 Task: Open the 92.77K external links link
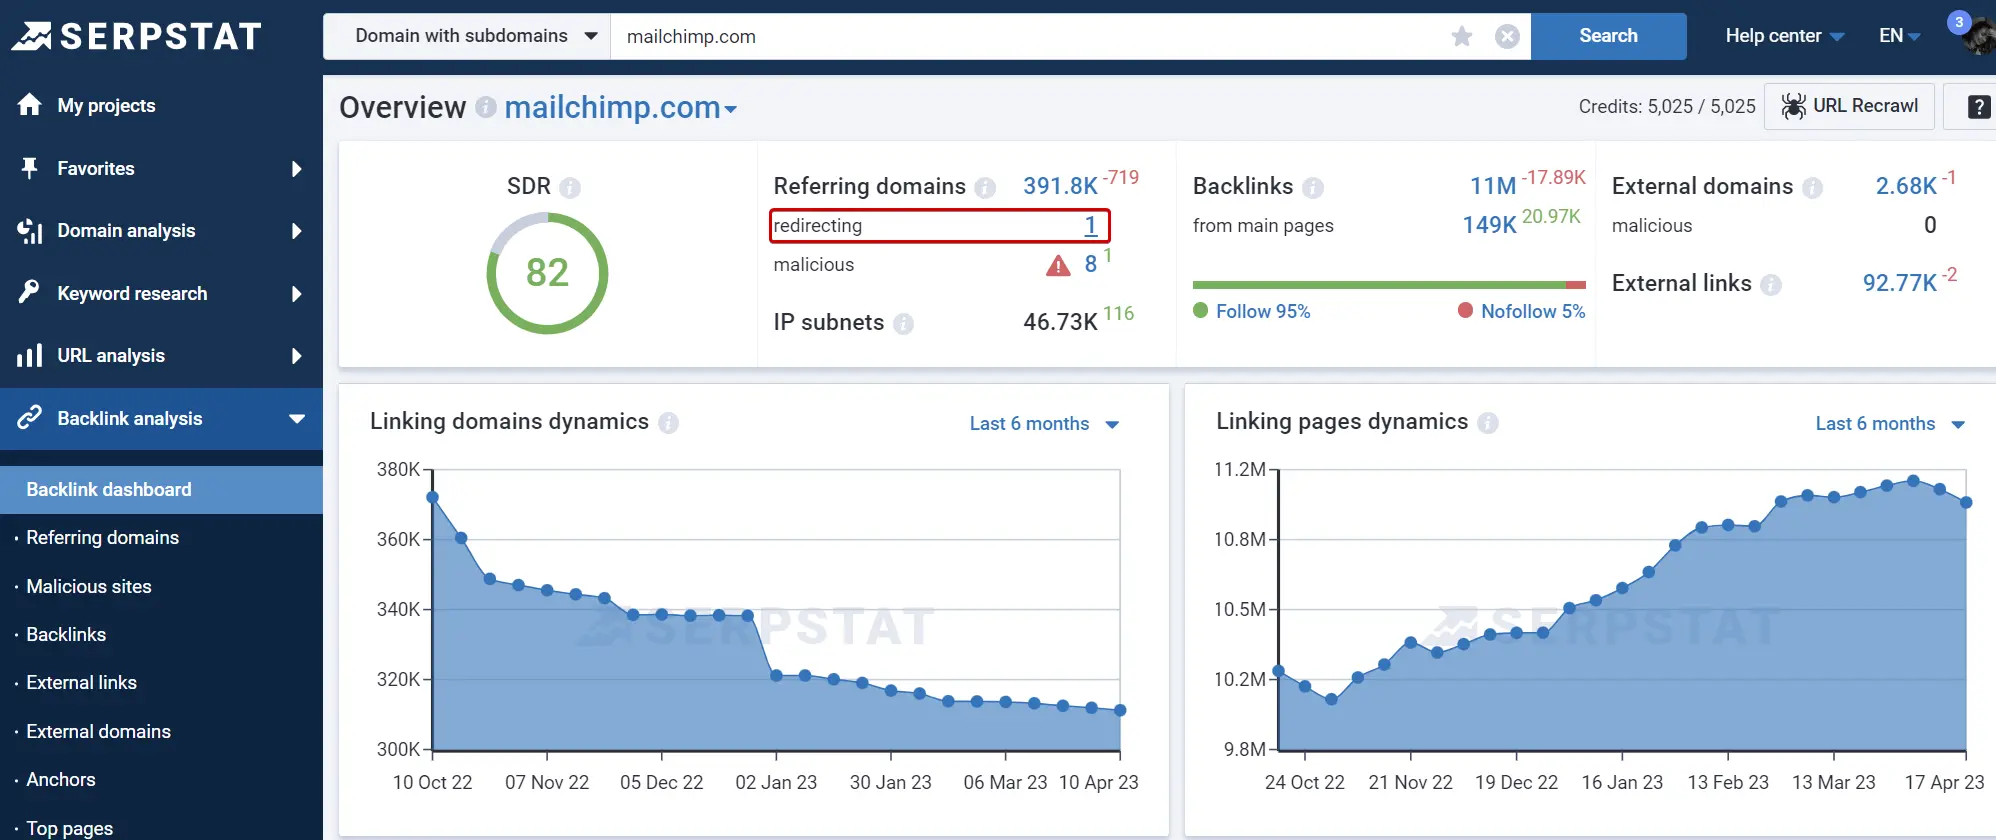1900,284
